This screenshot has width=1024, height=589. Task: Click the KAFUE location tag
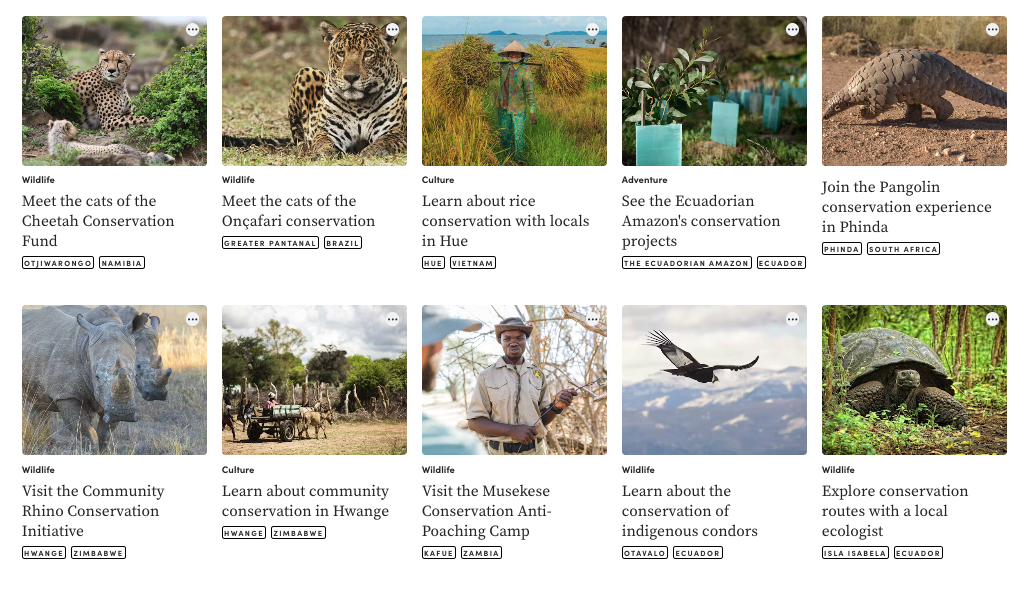point(439,553)
